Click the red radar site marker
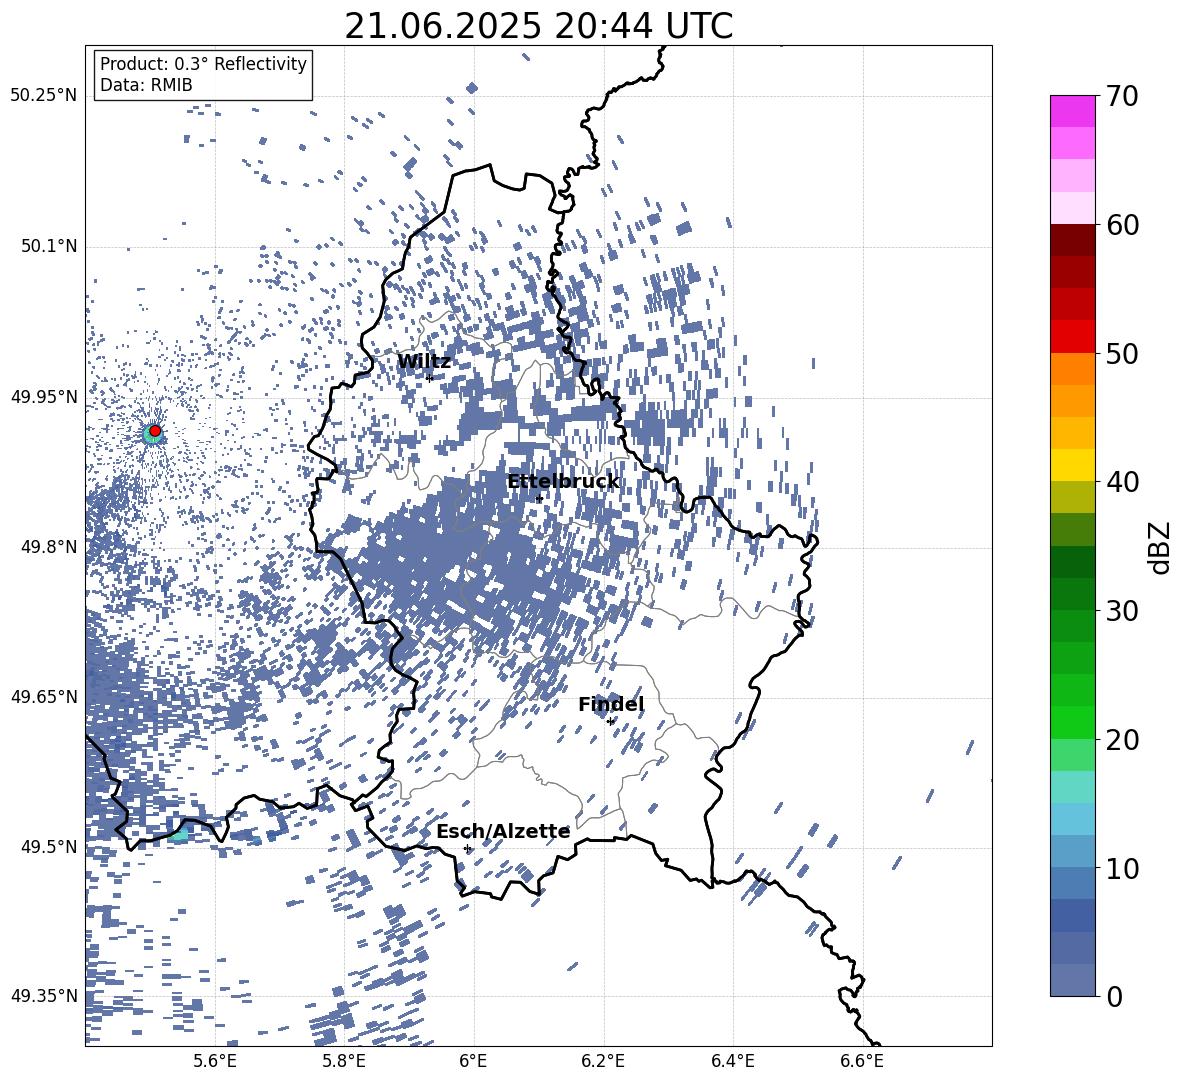The image size is (1184, 1081). [154, 431]
